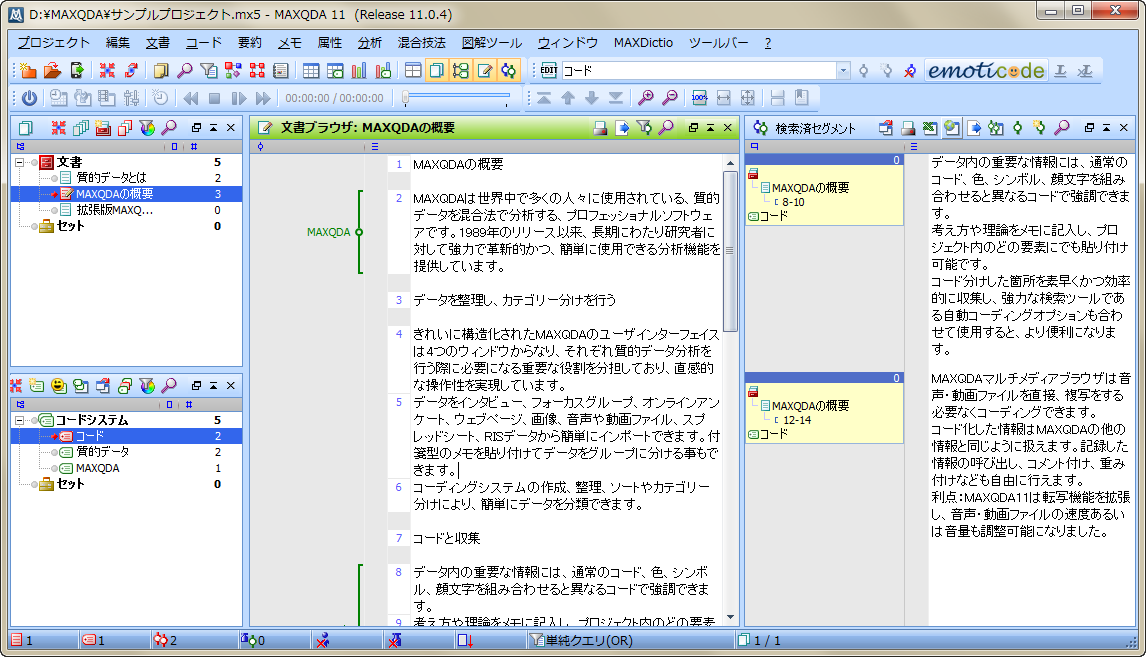This screenshot has width=1146, height=657.
Task: Collapse the コードシステム tree node
Action: [x=20, y=420]
